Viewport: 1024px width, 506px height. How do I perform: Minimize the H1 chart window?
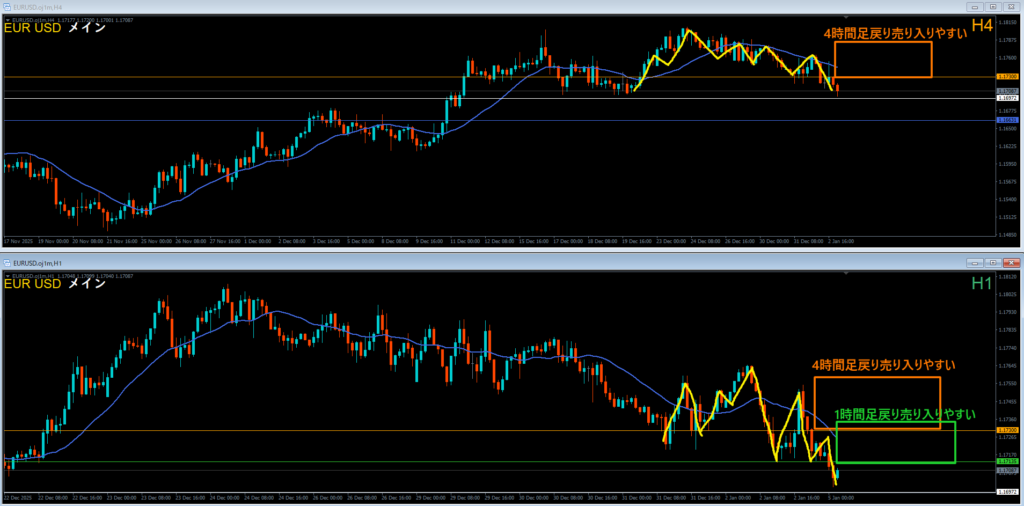tap(973, 261)
